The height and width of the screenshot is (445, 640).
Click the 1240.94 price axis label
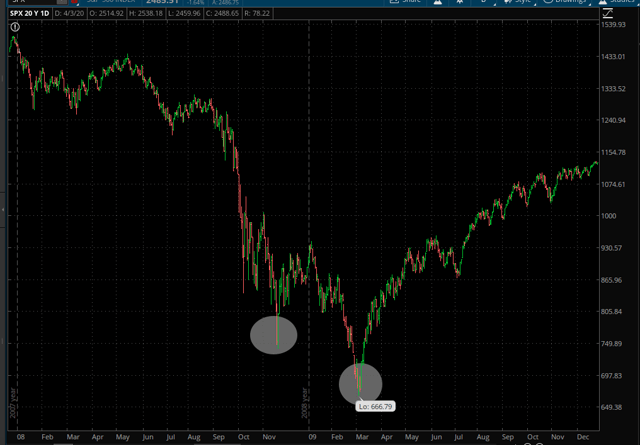(x=613, y=120)
